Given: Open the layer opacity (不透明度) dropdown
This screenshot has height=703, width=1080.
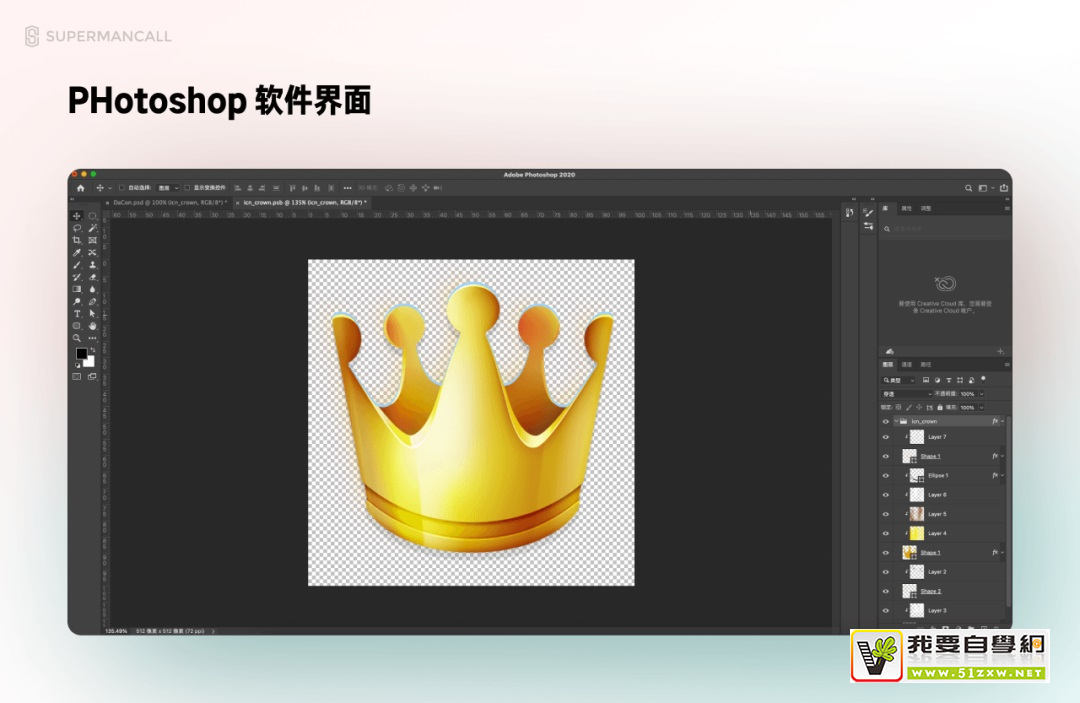Looking at the screenshot, I should click(x=980, y=394).
